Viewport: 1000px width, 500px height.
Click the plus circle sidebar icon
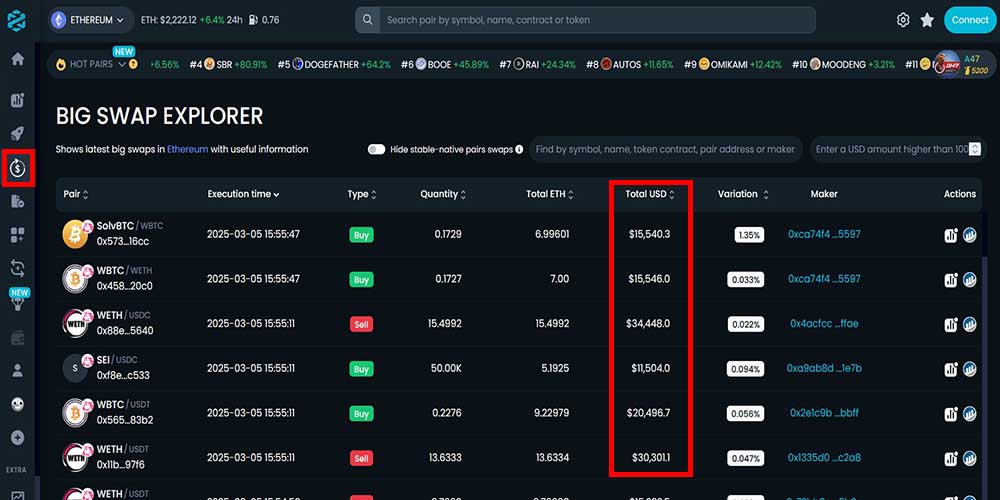click(18, 438)
